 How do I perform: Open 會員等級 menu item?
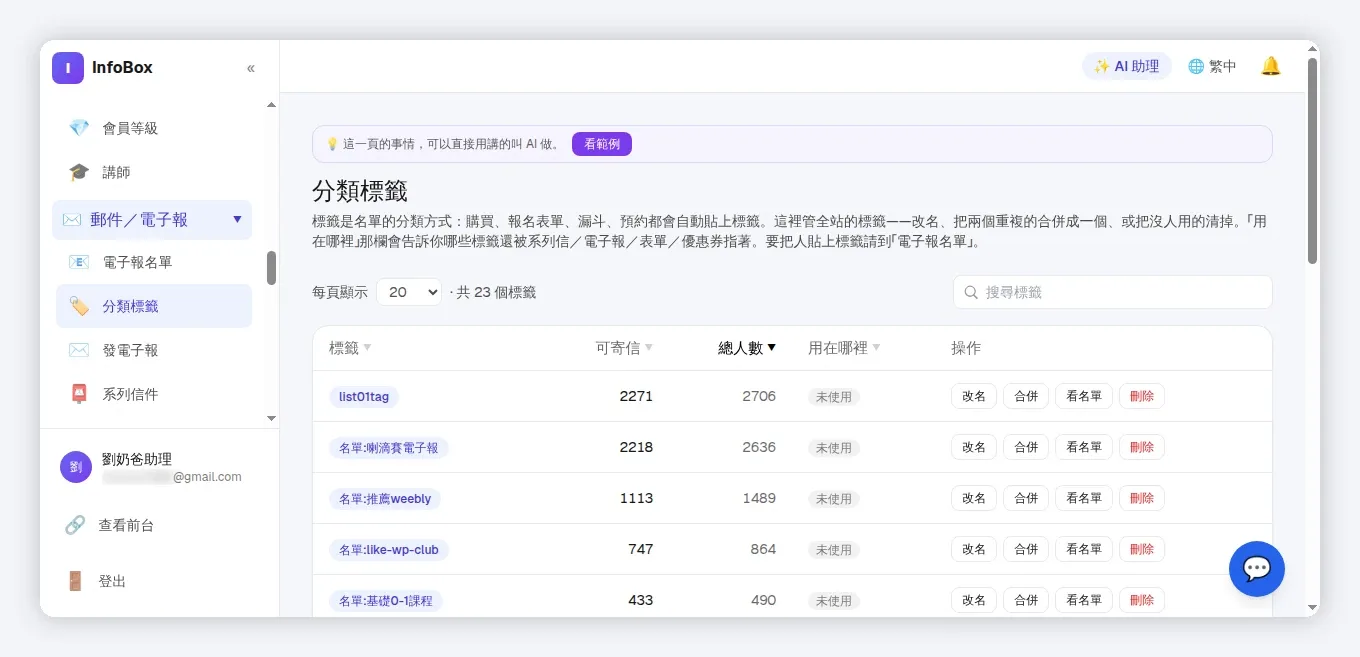154,128
